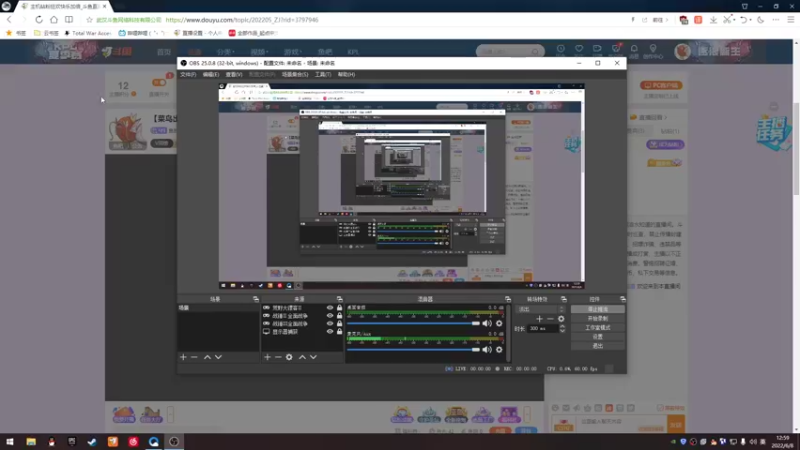Click the orange PC client button on Douyu page
800x450 pixels.
point(661,85)
